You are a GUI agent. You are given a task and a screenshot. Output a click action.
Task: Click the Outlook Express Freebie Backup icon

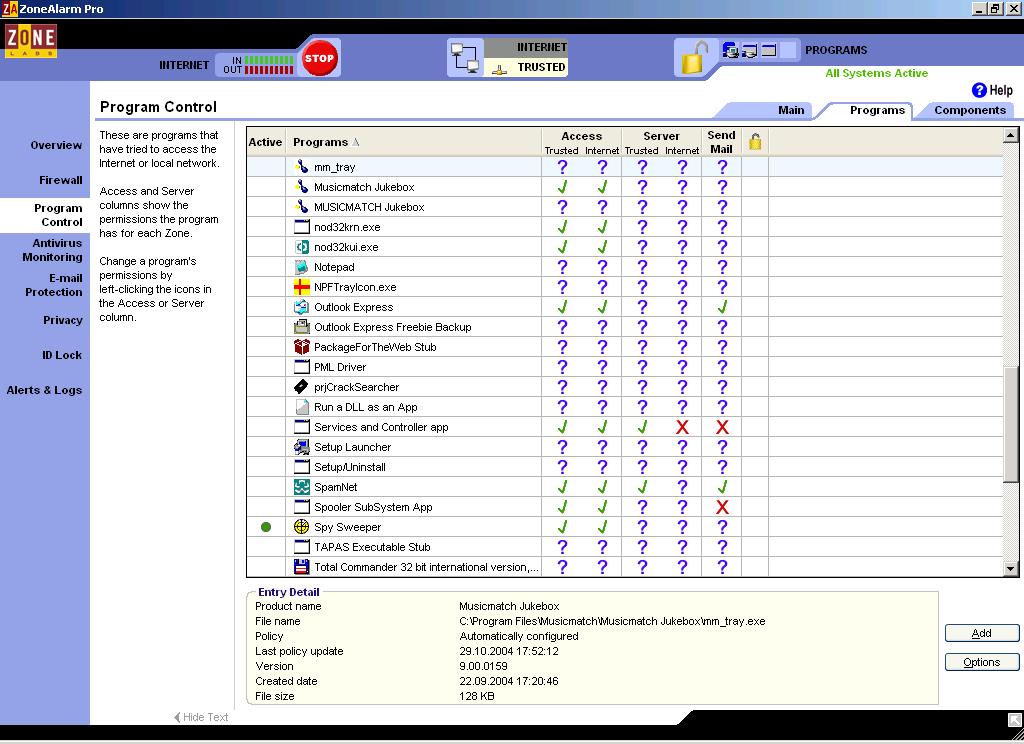click(x=301, y=327)
